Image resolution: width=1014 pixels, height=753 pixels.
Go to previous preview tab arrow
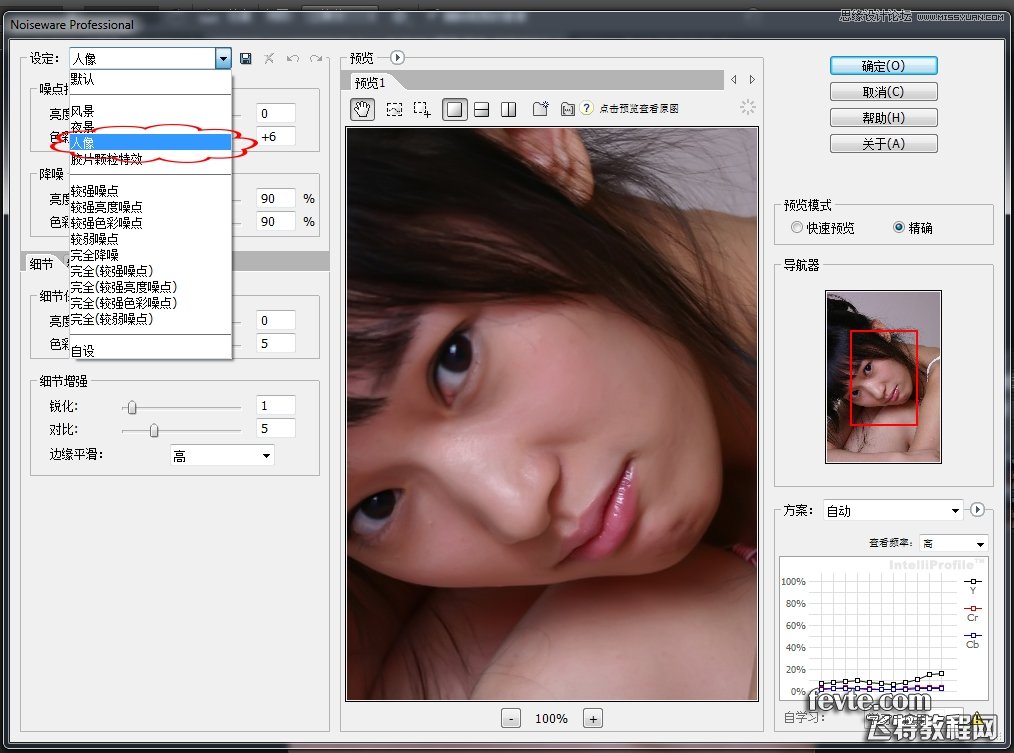(733, 80)
